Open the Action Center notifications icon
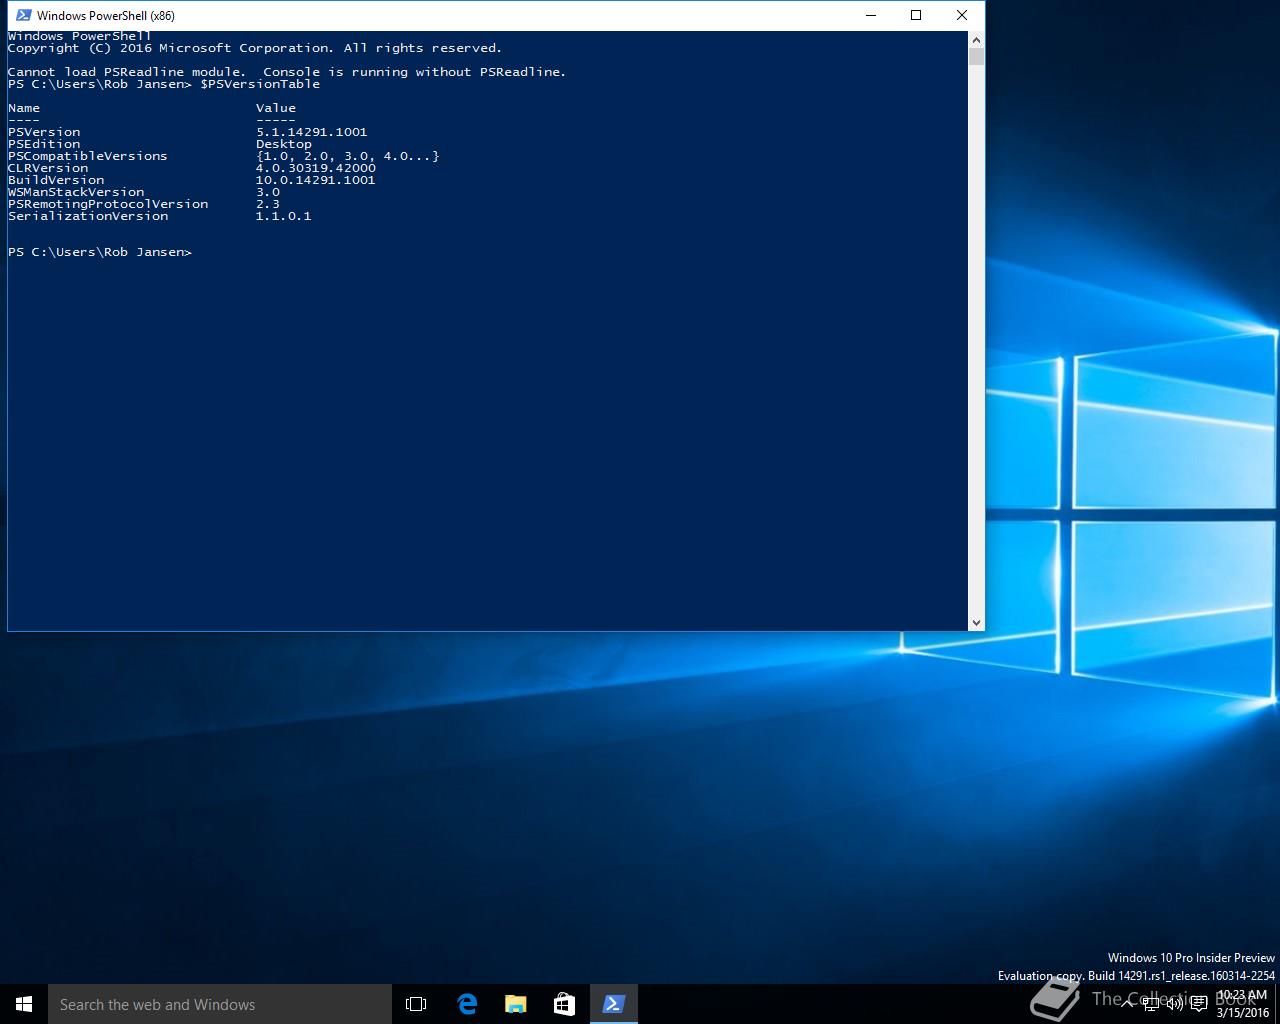 (1198, 1004)
